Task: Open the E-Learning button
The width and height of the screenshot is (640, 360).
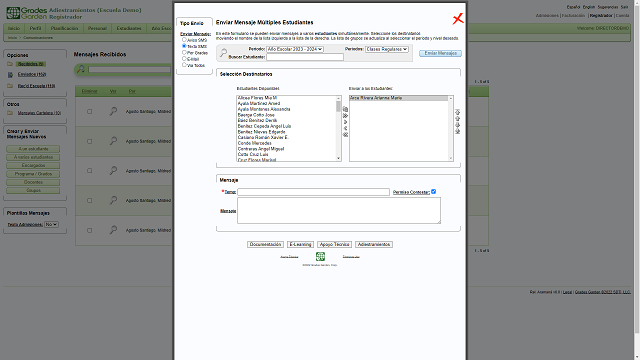Action: [300, 244]
